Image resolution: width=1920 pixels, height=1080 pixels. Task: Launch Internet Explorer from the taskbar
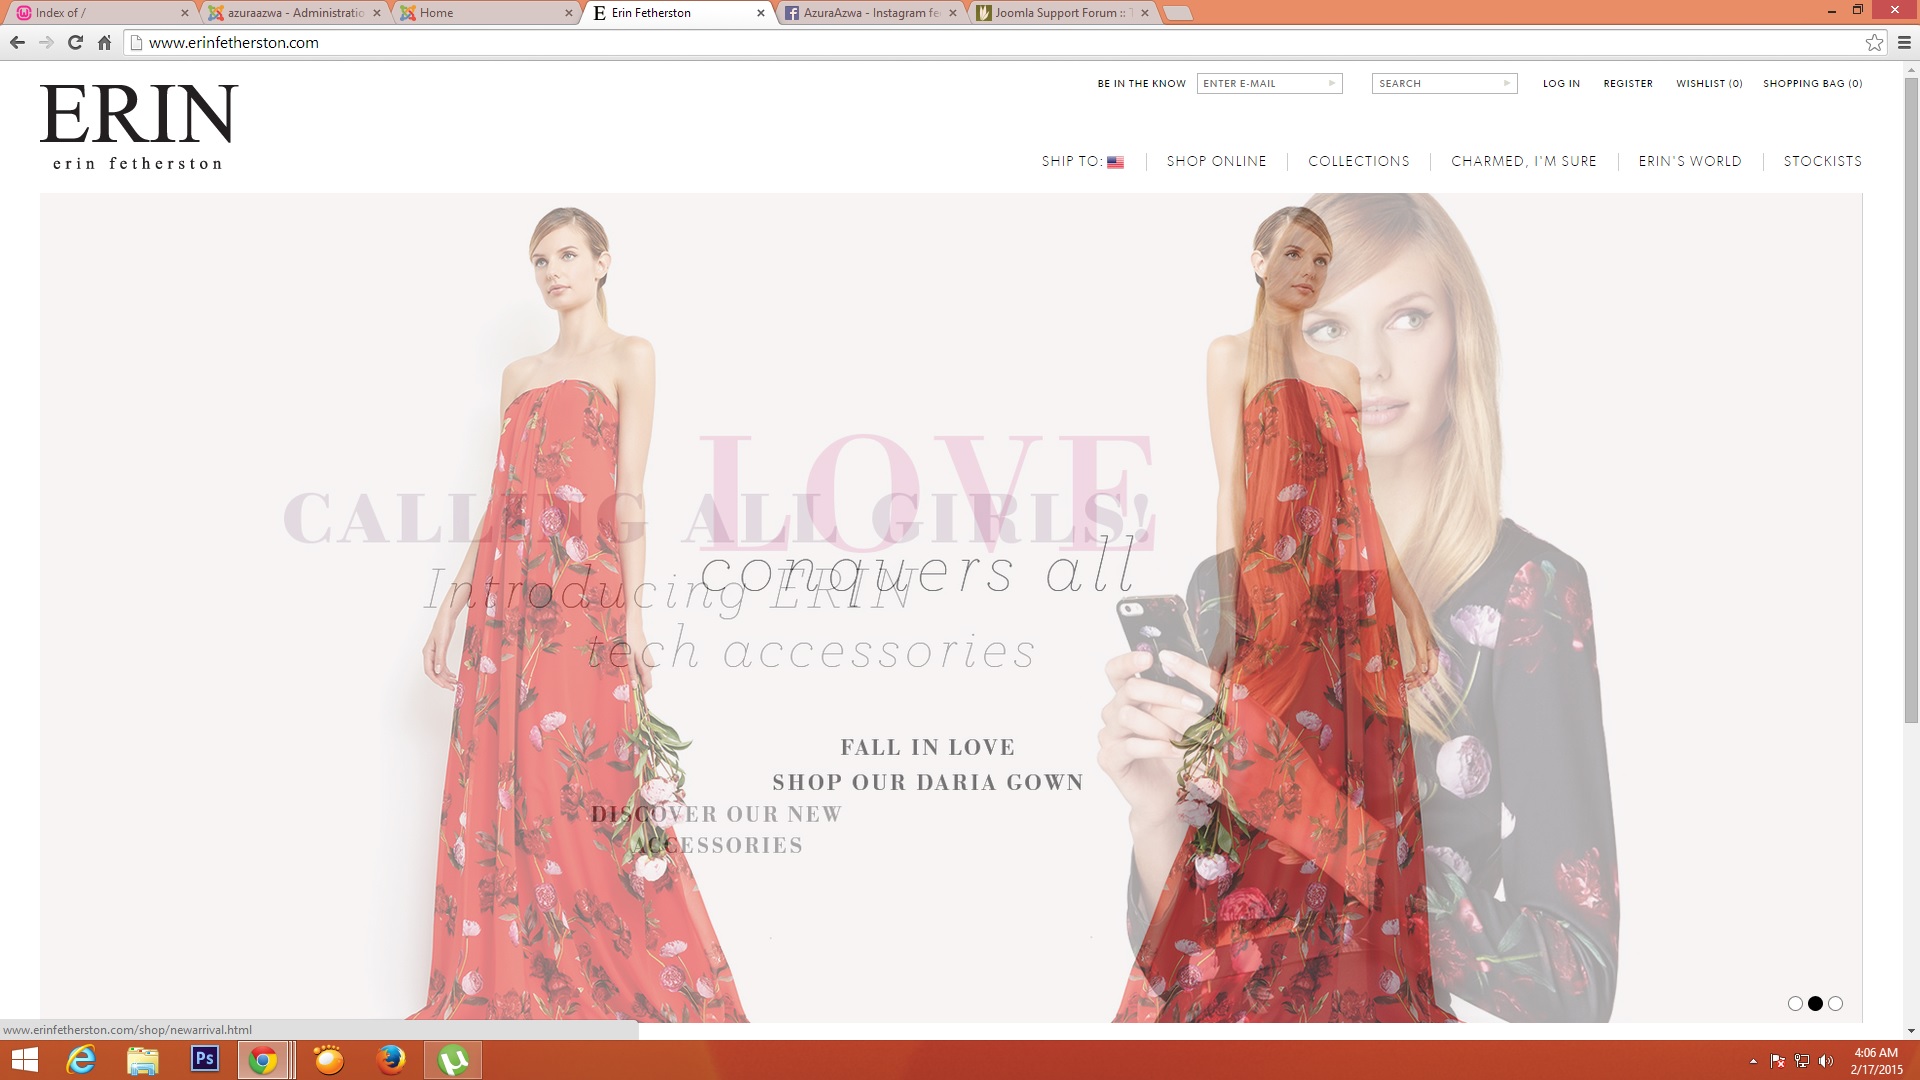(x=81, y=1060)
